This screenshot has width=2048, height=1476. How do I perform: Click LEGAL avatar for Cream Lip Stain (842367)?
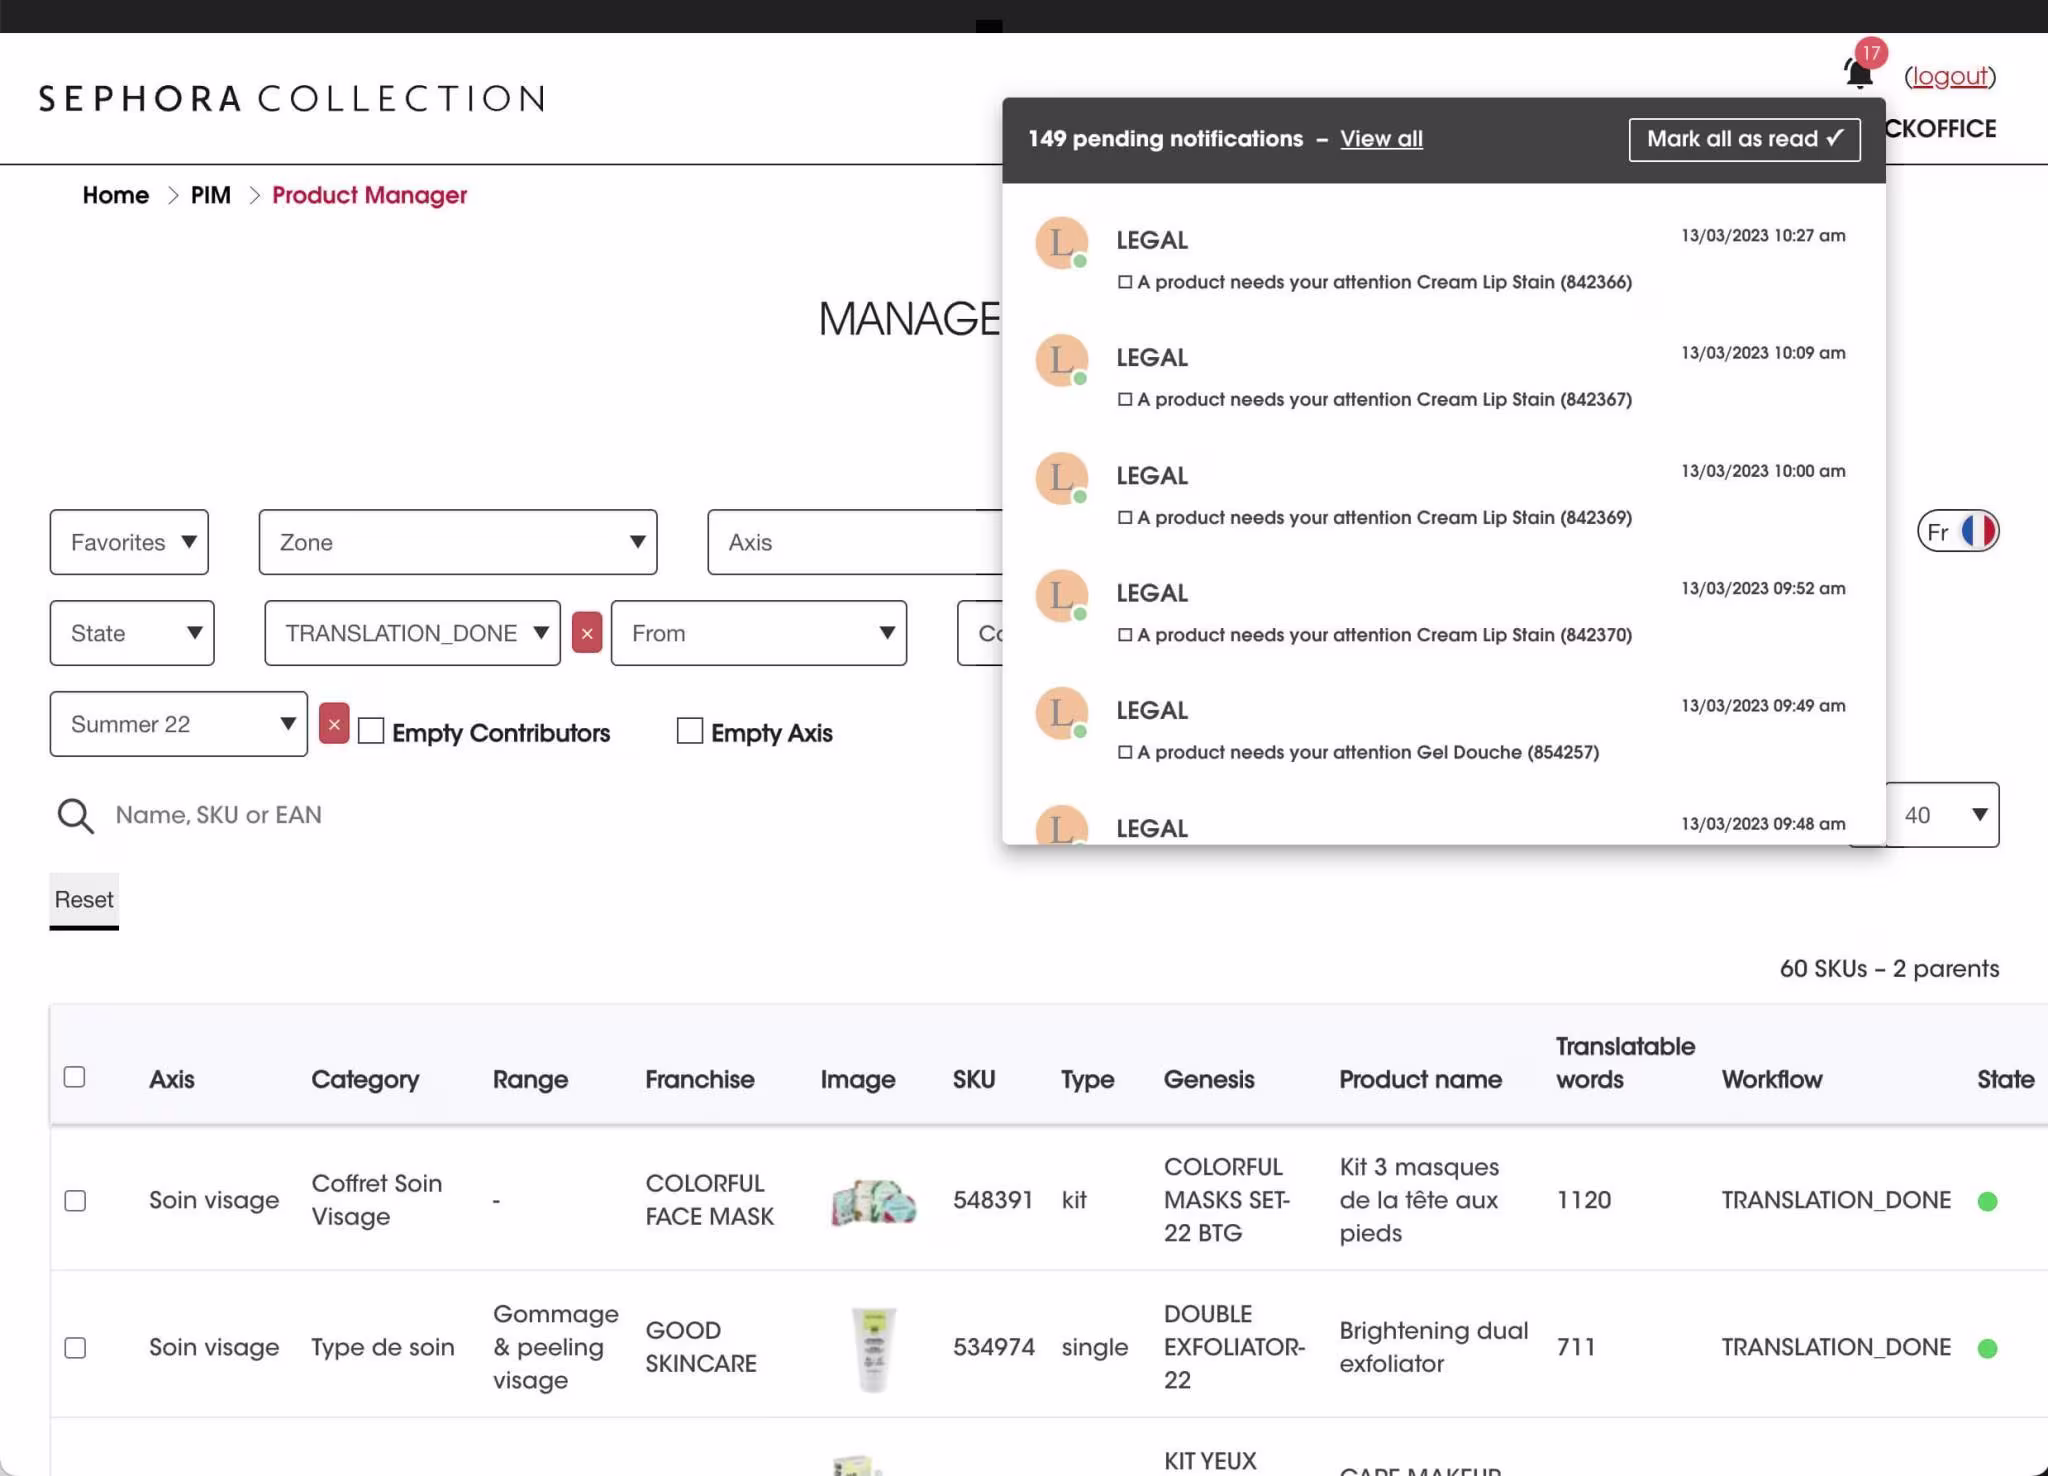[x=1062, y=360]
